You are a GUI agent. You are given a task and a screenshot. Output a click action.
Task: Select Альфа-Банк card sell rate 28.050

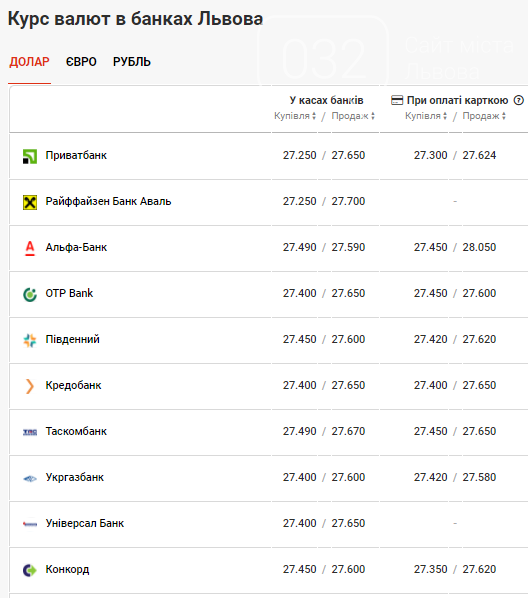pyautogui.click(x=479, y=248)
